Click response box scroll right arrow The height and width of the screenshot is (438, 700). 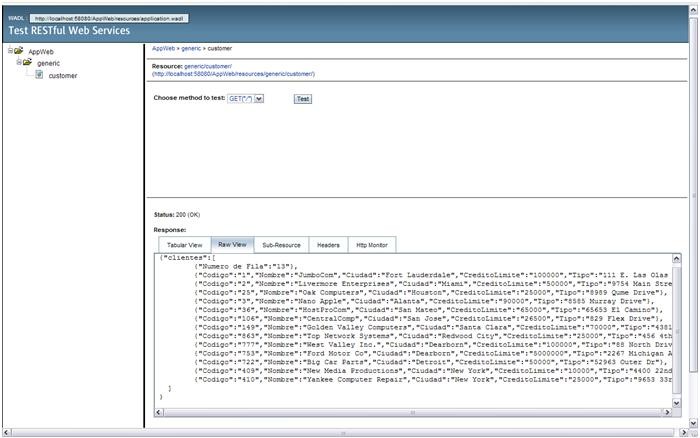click(x=667, y=412)
